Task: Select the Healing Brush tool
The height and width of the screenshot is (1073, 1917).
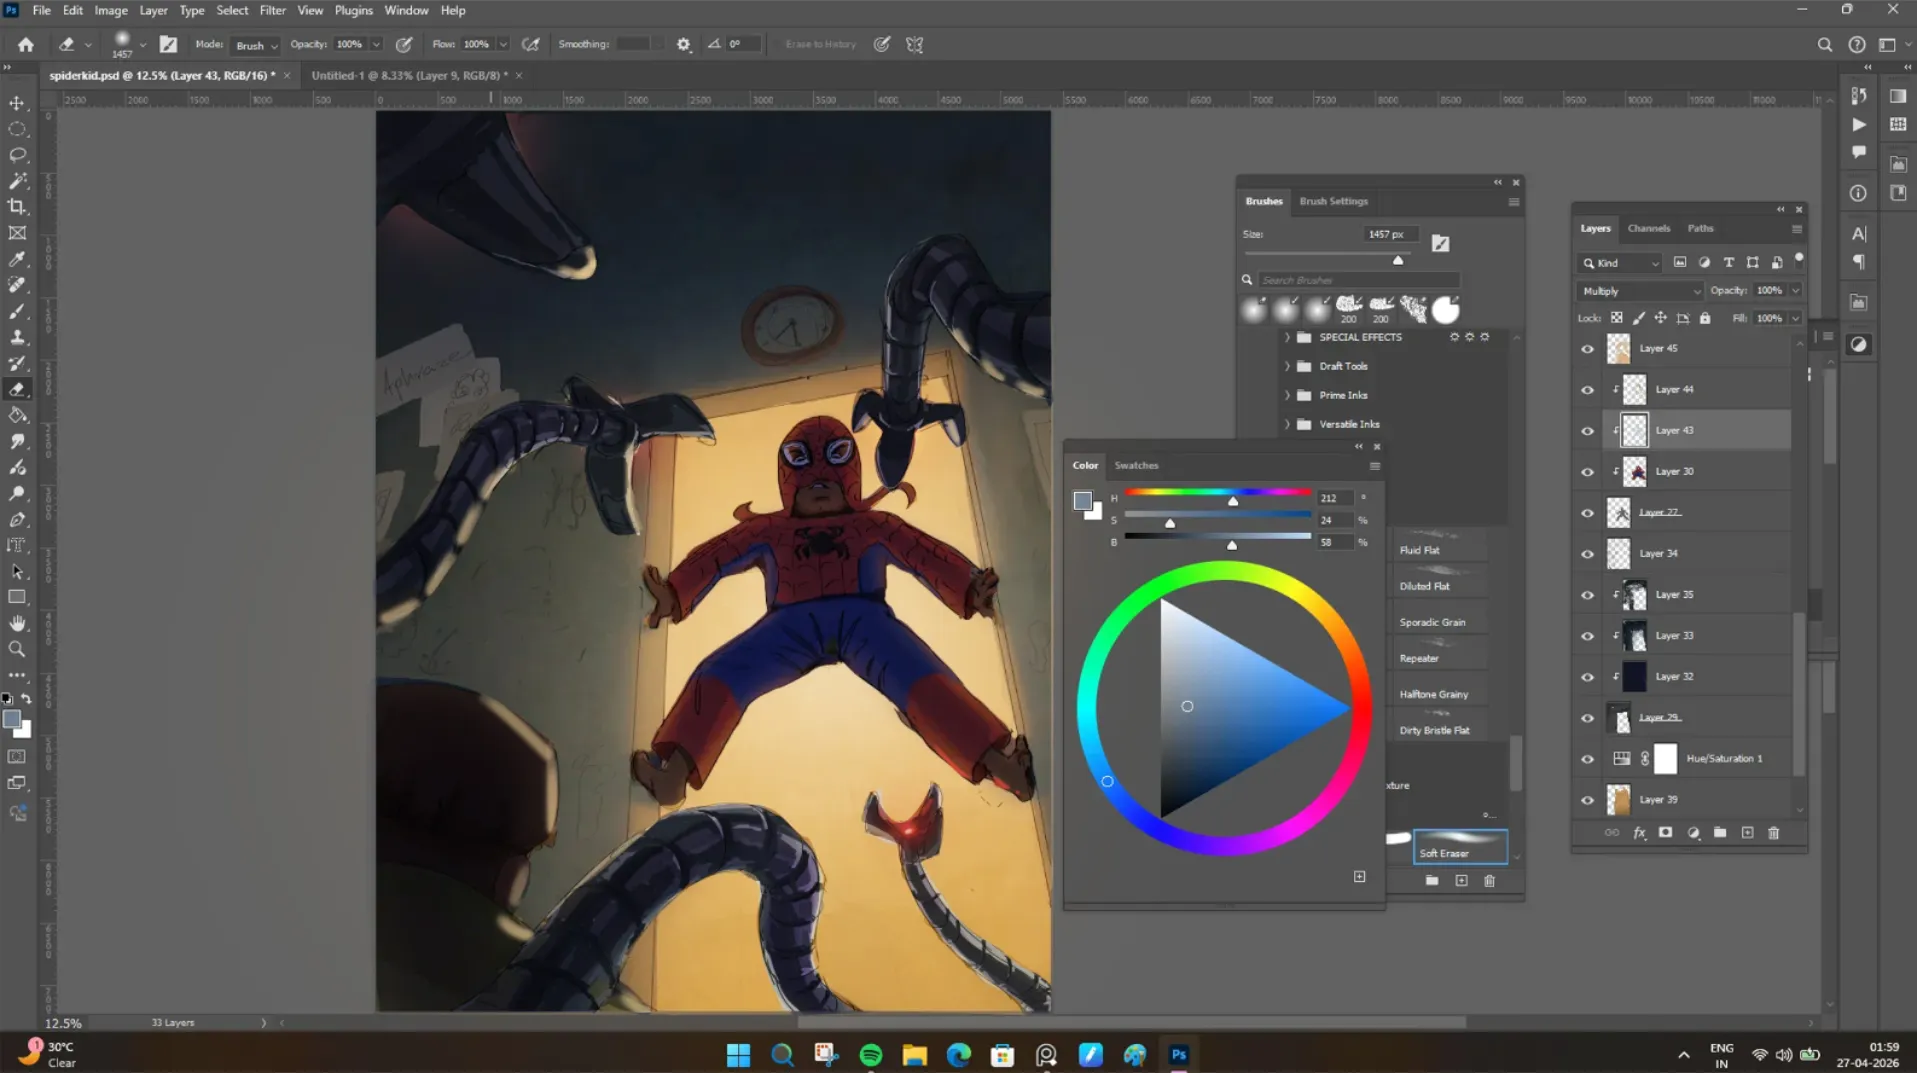Action: tap(17, 285)
